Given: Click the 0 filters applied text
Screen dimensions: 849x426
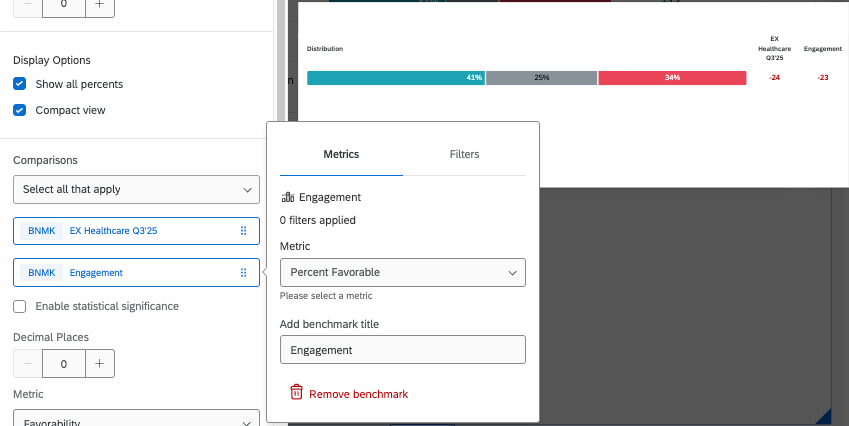Looking at the screenshot, I should tap(318, 220).
